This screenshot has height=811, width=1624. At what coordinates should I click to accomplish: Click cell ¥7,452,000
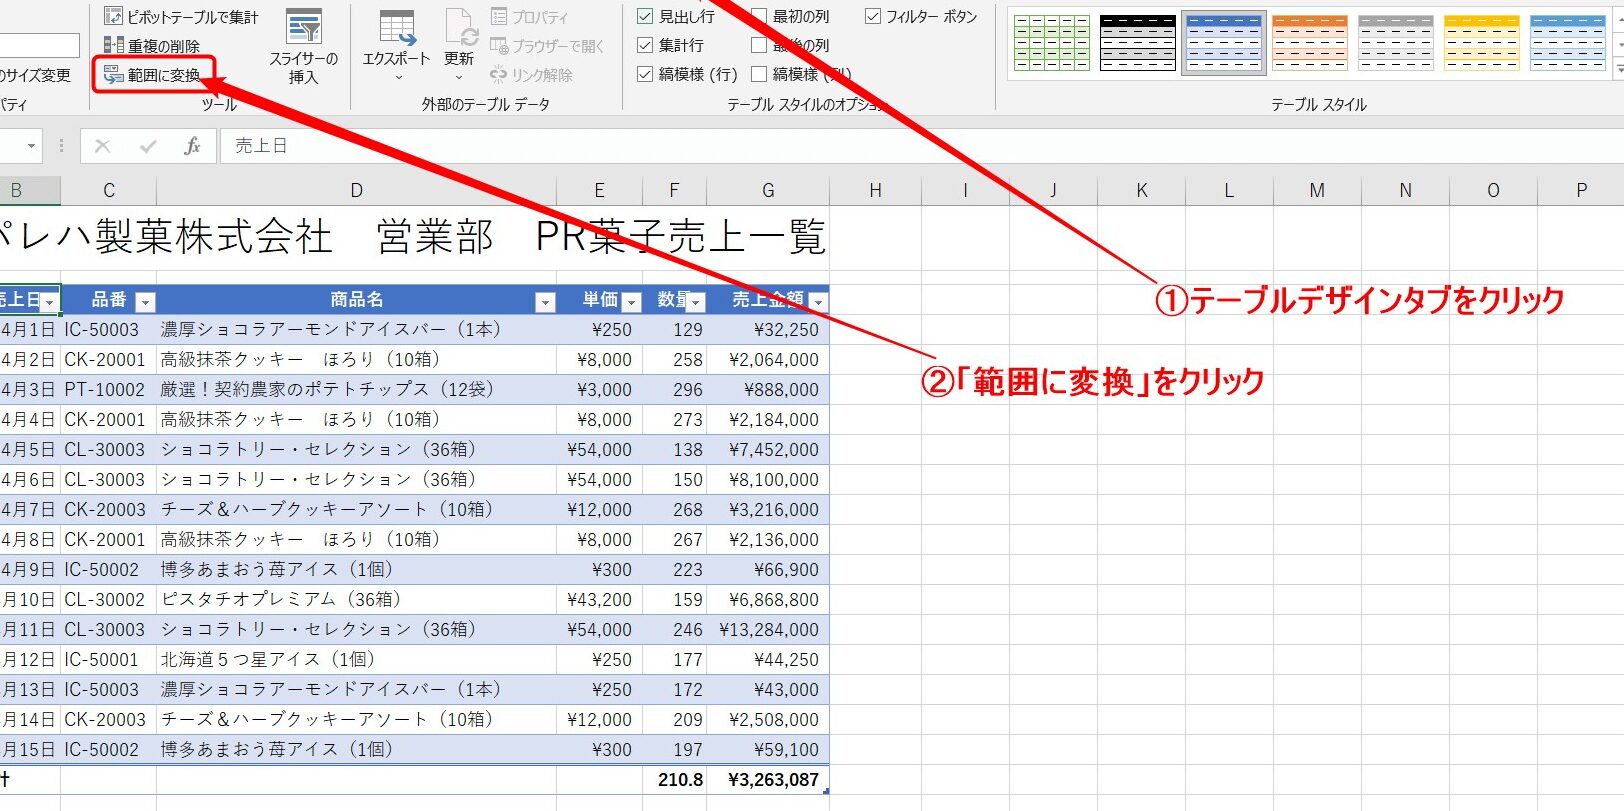coord(768,450)
